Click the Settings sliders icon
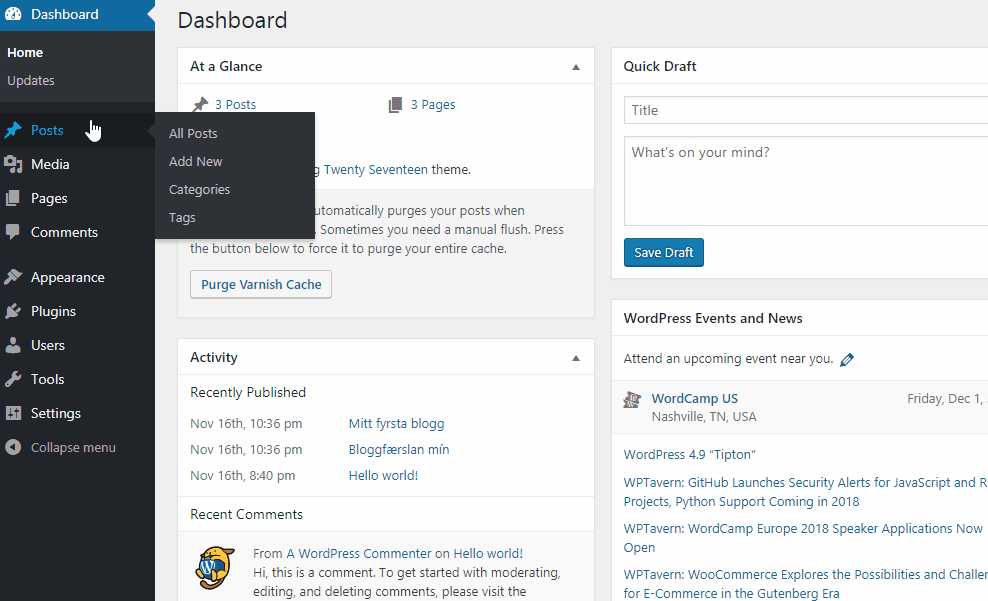The height and width of the screenshot is (601, 988). (x=13, y=413)
